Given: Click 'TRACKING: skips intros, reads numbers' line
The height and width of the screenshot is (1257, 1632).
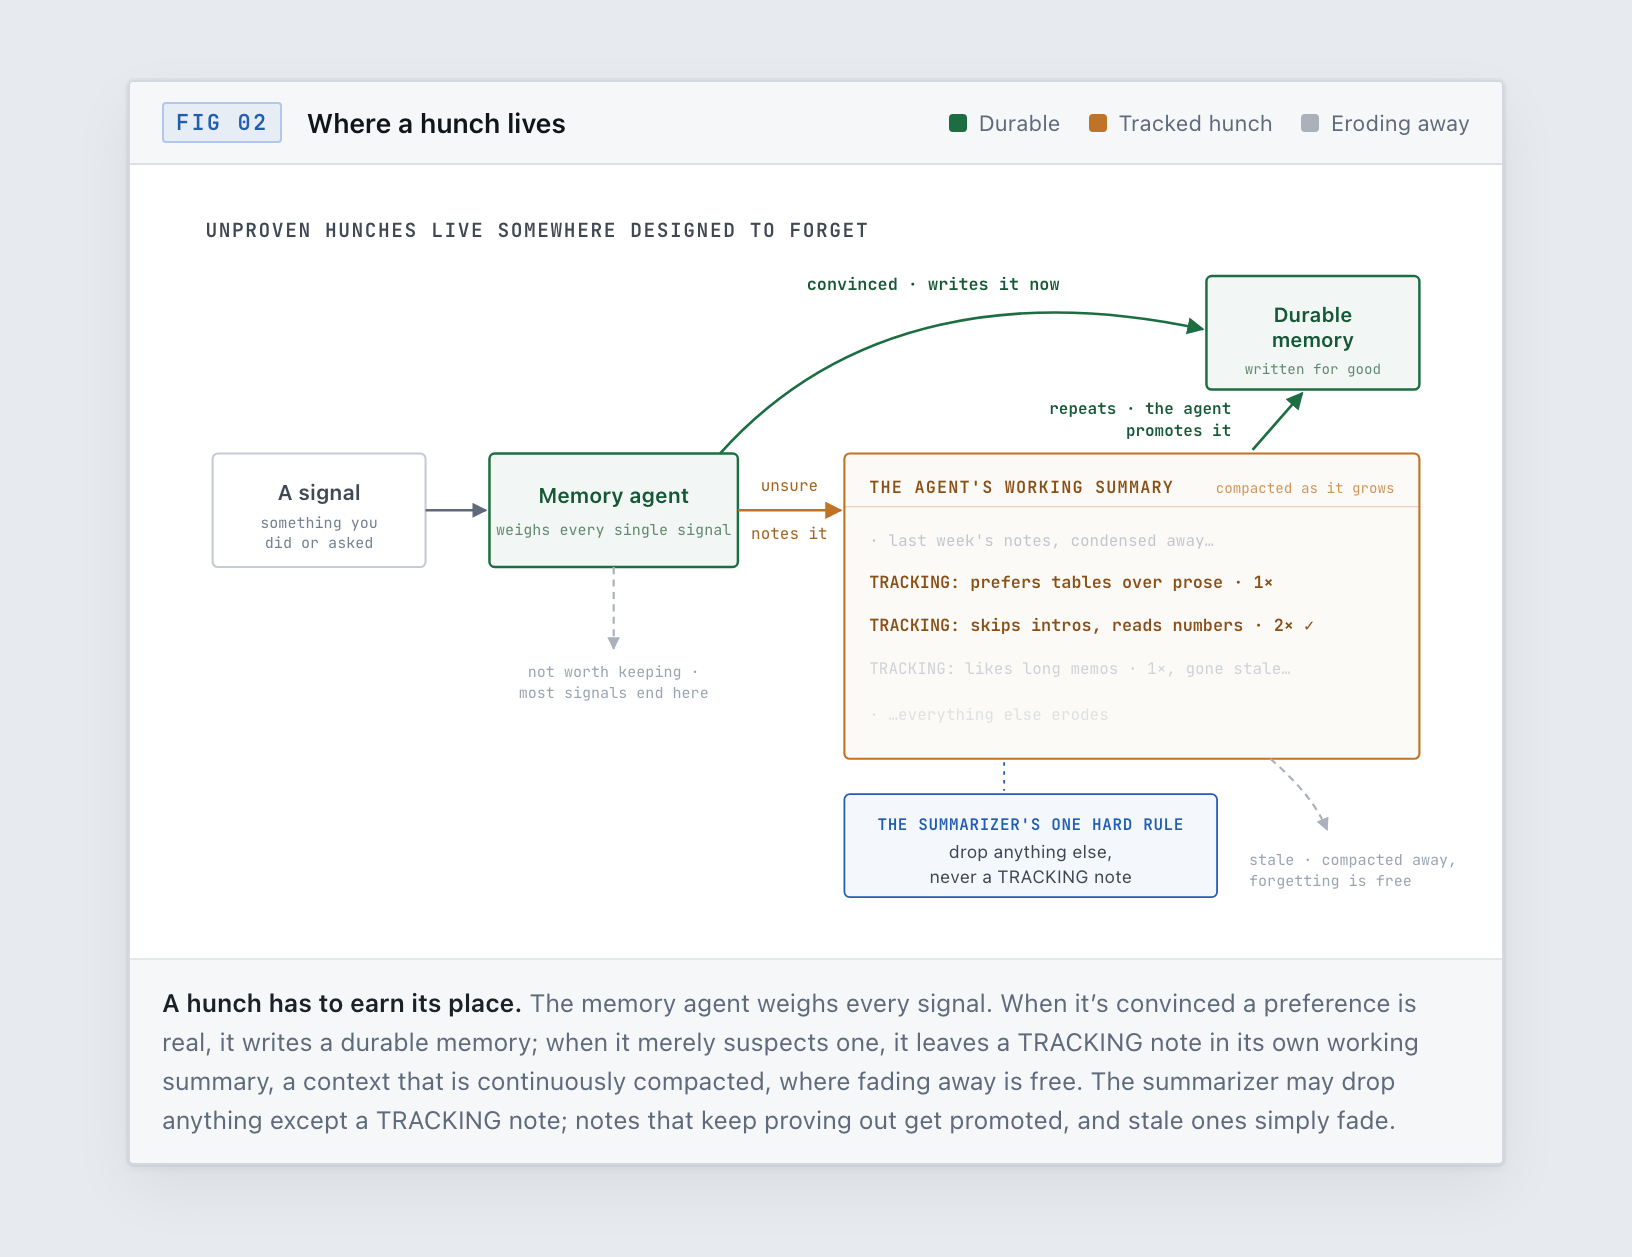Looking at the screenshot, I should (1091, 626).
